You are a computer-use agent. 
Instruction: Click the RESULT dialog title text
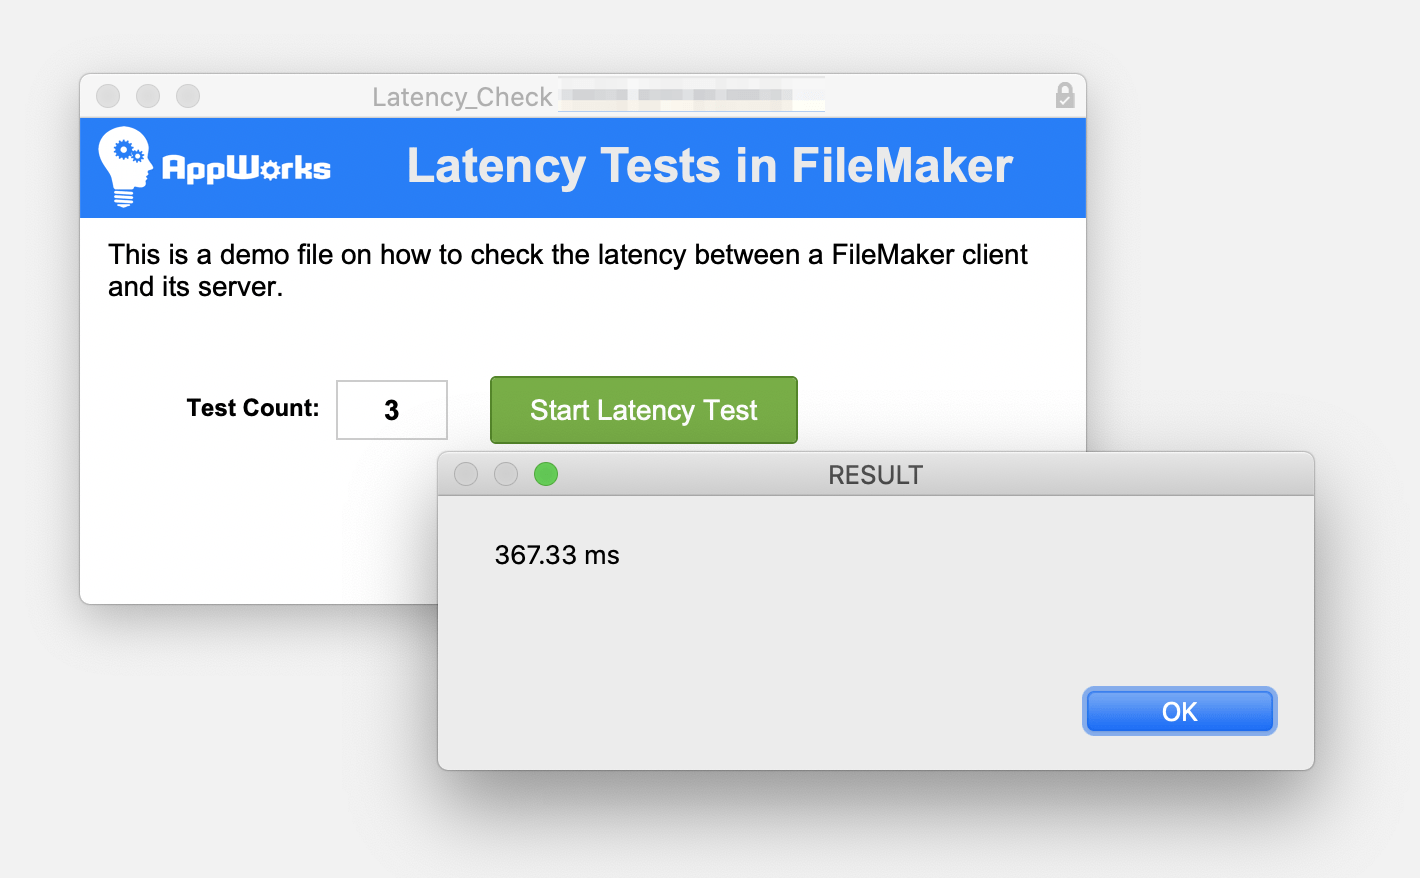pyautogui.click(x=875, y=475)
